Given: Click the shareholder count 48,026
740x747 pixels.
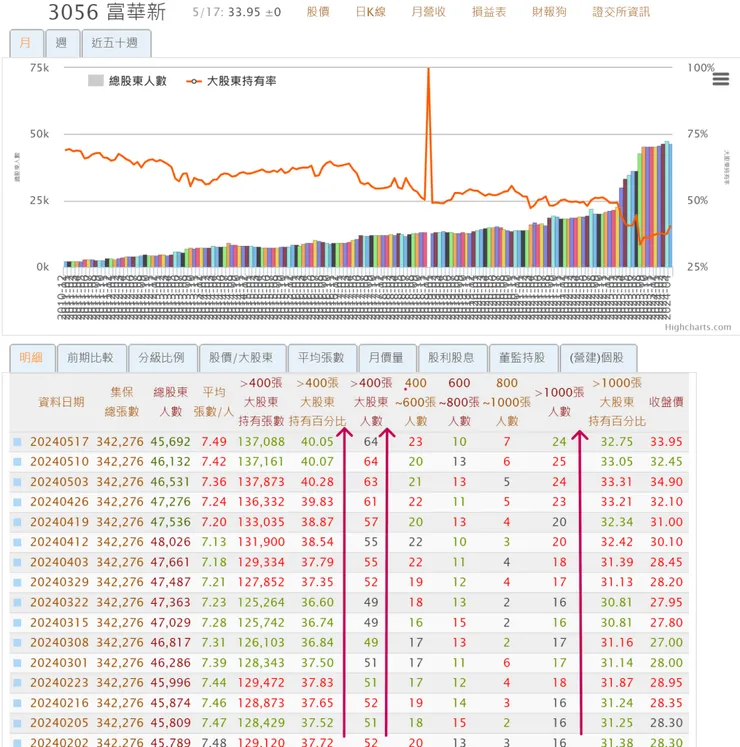Looking at the screenshot, I should (171, 542).
